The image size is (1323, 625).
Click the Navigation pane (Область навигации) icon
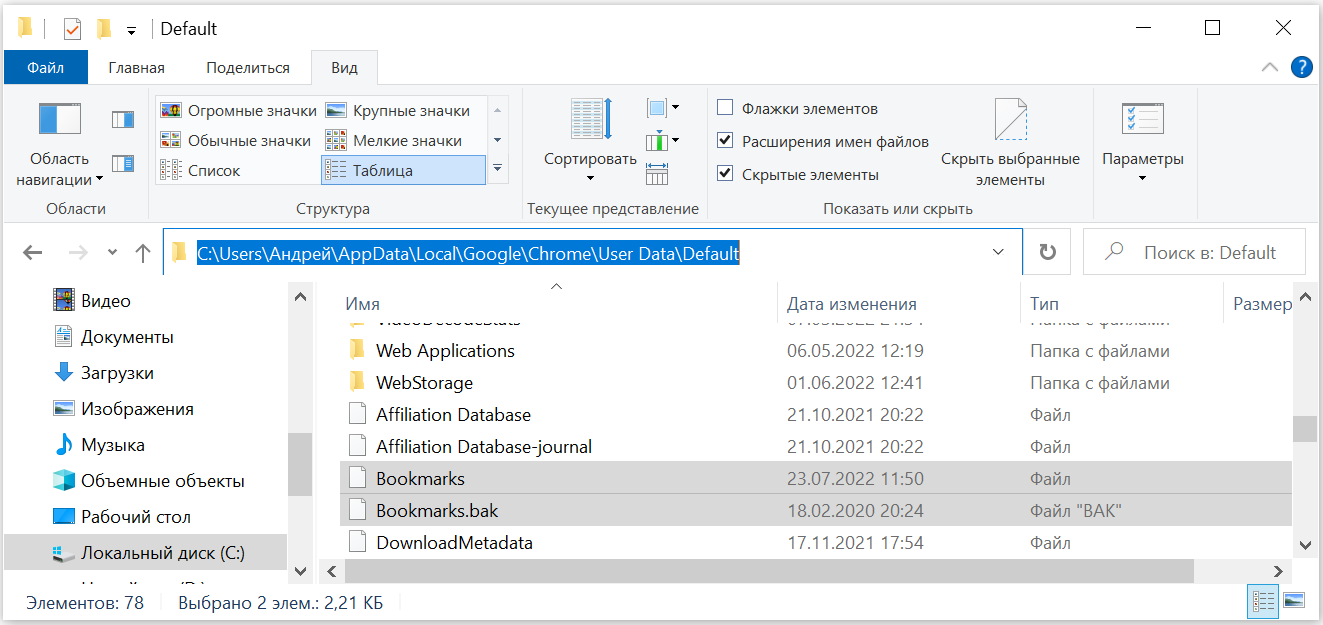[x=60, y=120]
